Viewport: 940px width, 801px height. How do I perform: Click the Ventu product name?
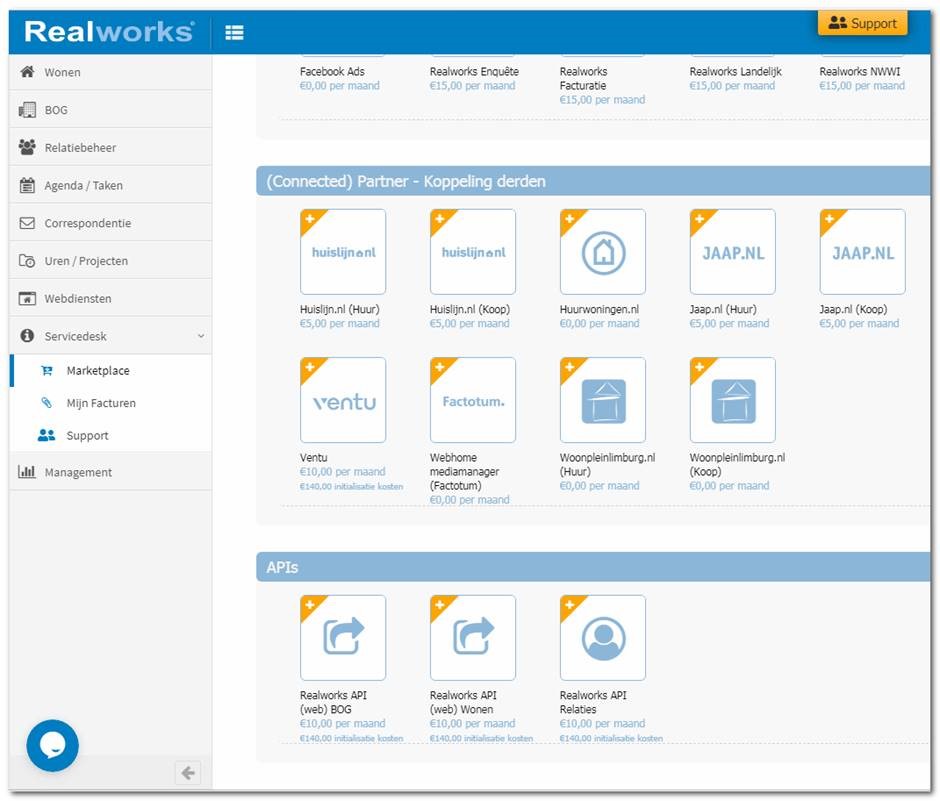pos(314,457)
